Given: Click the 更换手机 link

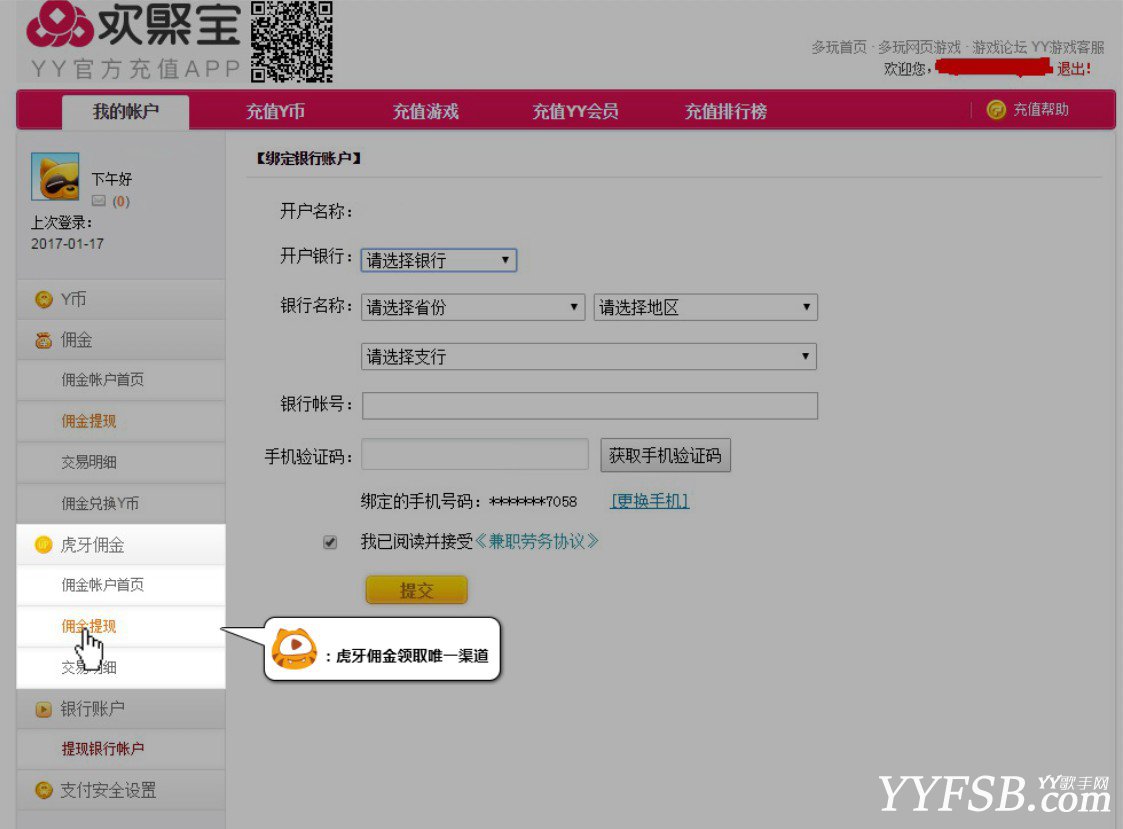Looking at the screenshot, I should pos(650,501).
